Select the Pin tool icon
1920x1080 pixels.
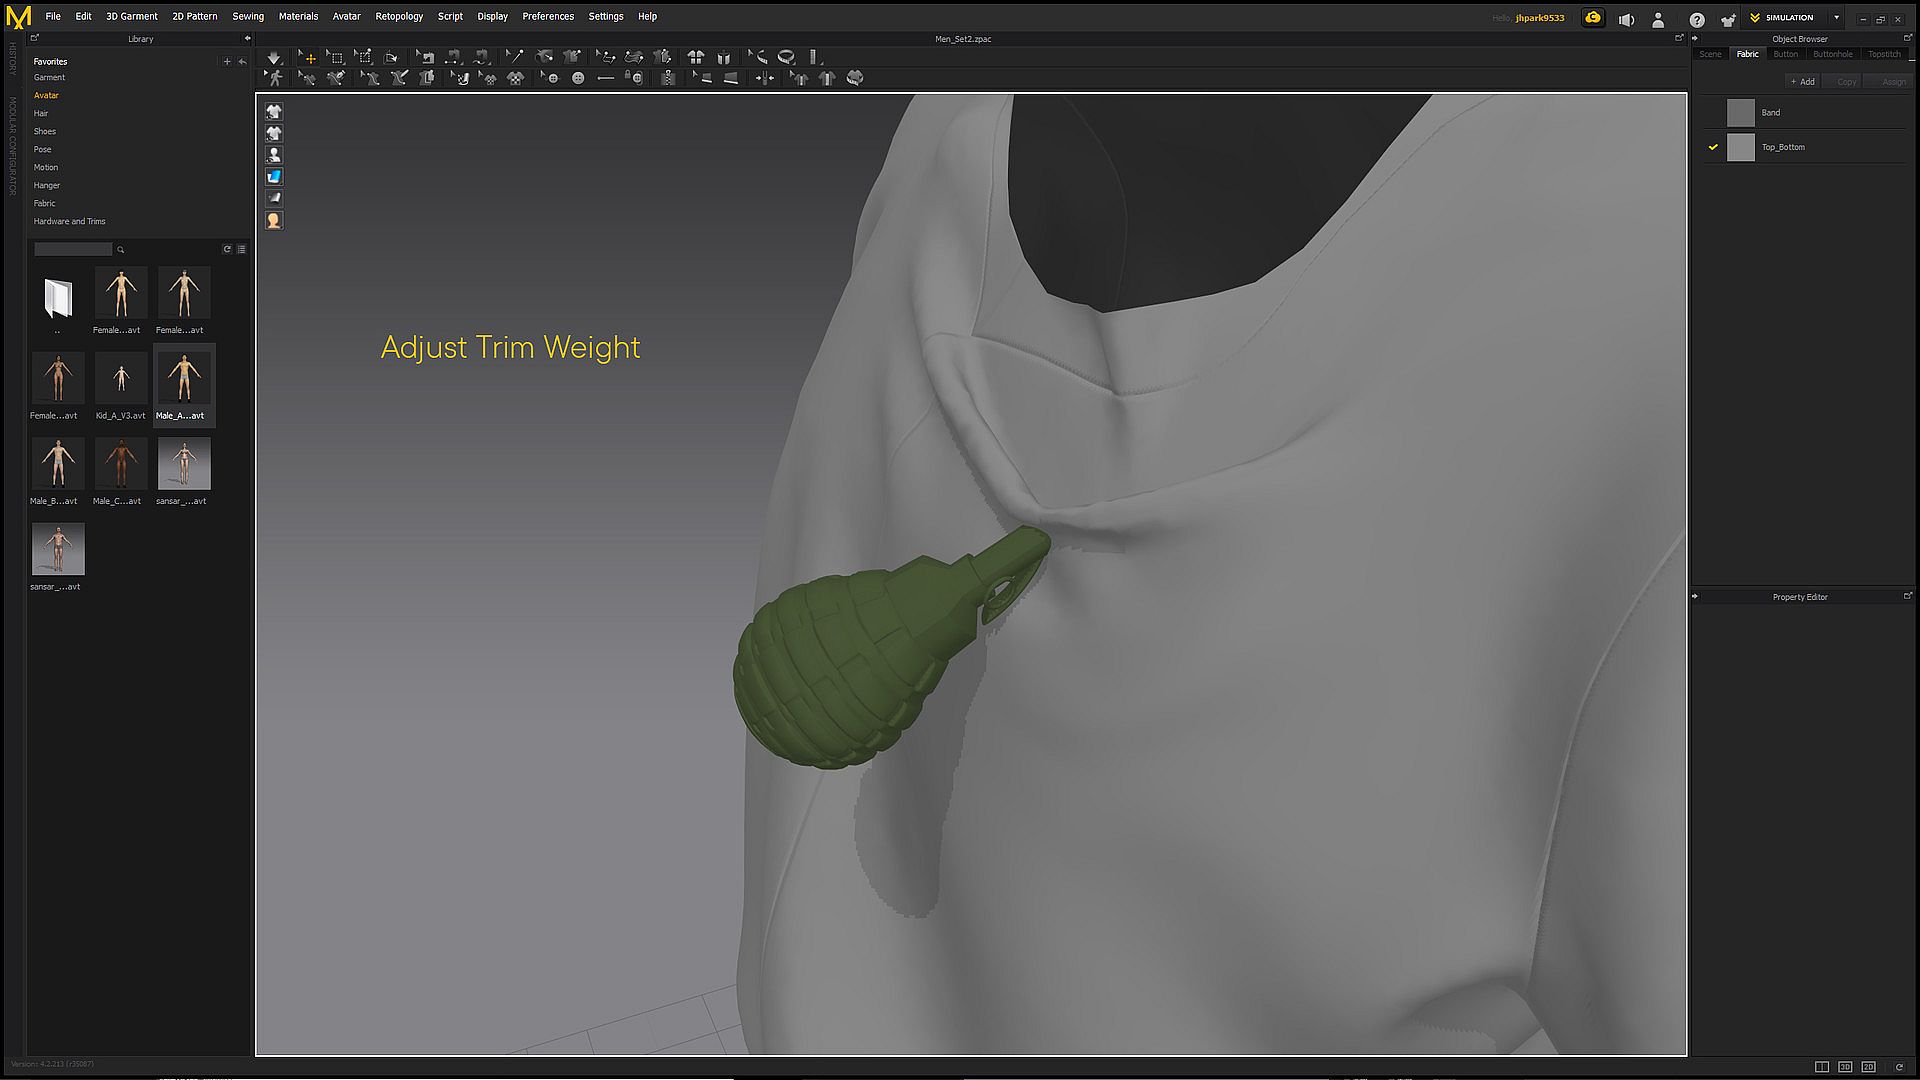coord(513,57)
